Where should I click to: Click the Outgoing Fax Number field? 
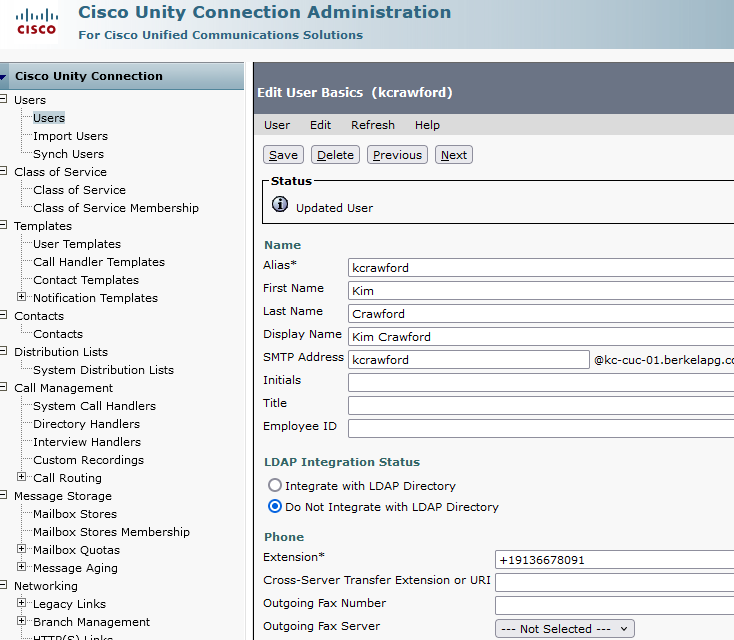614,606
